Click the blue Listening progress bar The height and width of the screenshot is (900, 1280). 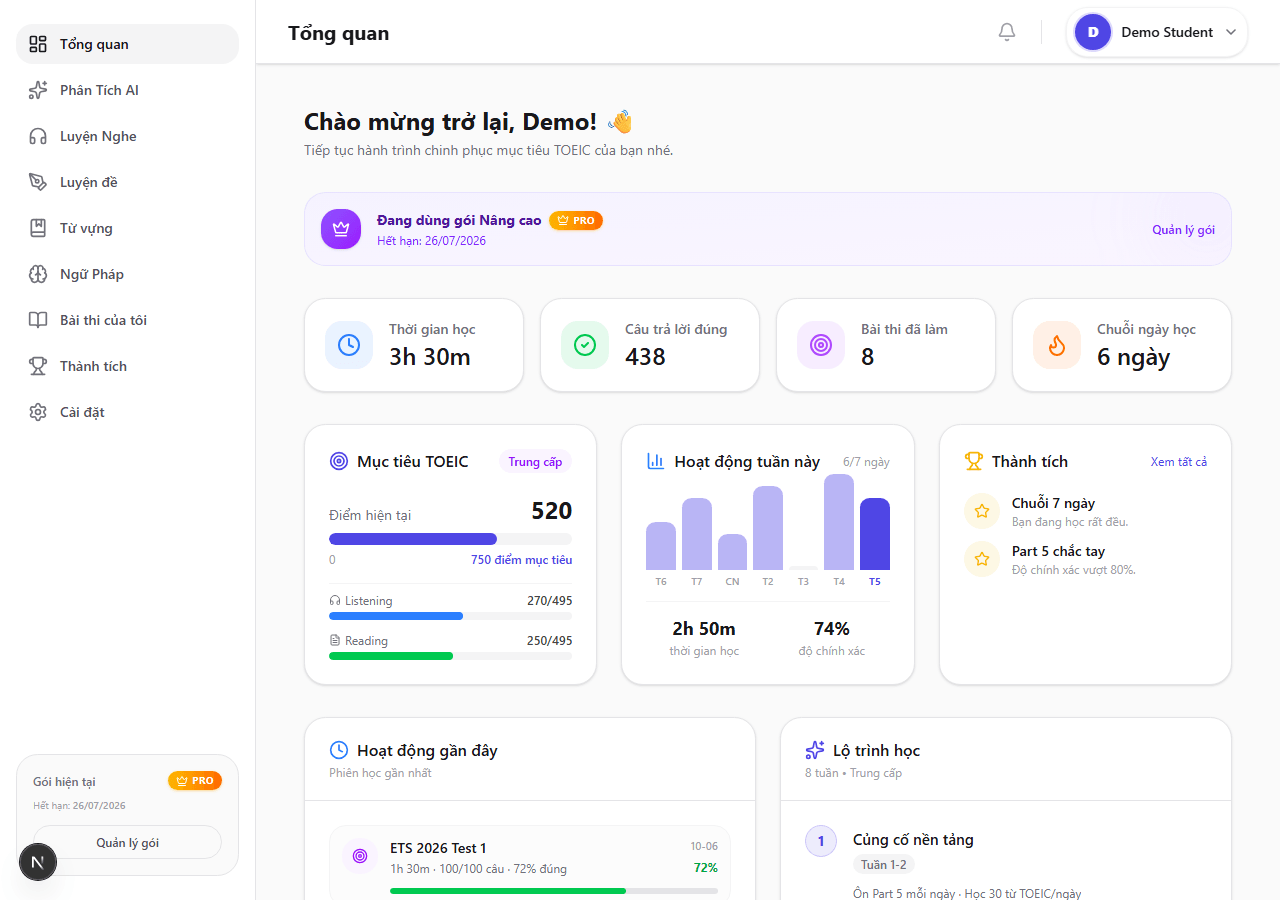pyautogui.click(x=451, y=616)
